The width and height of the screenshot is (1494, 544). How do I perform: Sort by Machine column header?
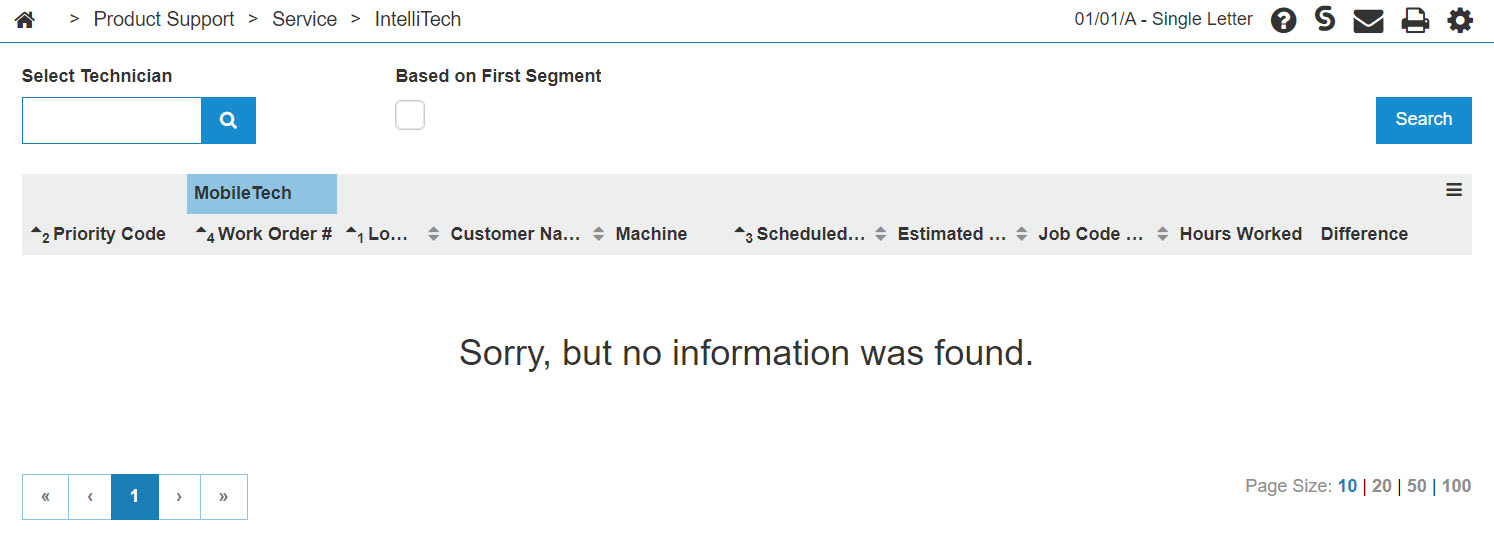pyautogui.click(x=651, y=234)
